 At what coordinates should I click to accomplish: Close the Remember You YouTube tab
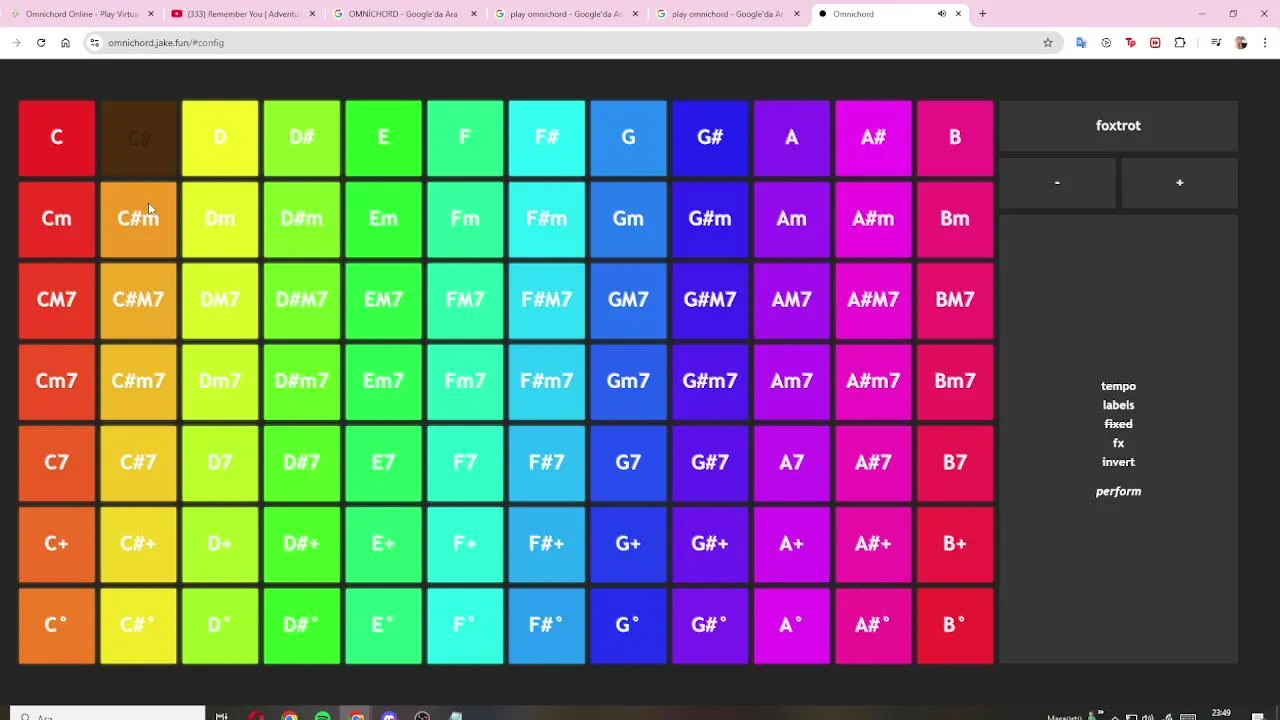pyautogui.click(x=312, y=14)
